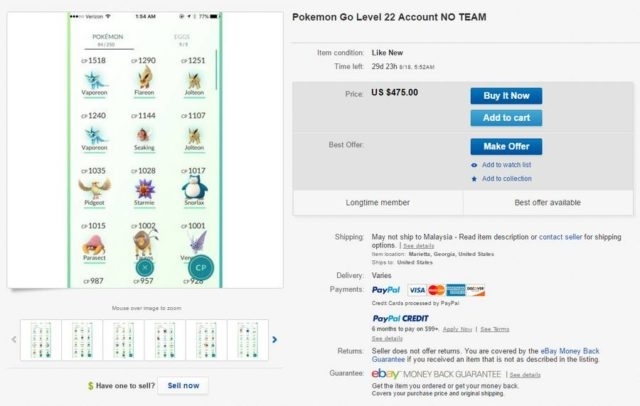Click the main Pokémon screenshot image
Image resolution: width=640 pixels, height=406 pixels.
(x=145, y=150)
